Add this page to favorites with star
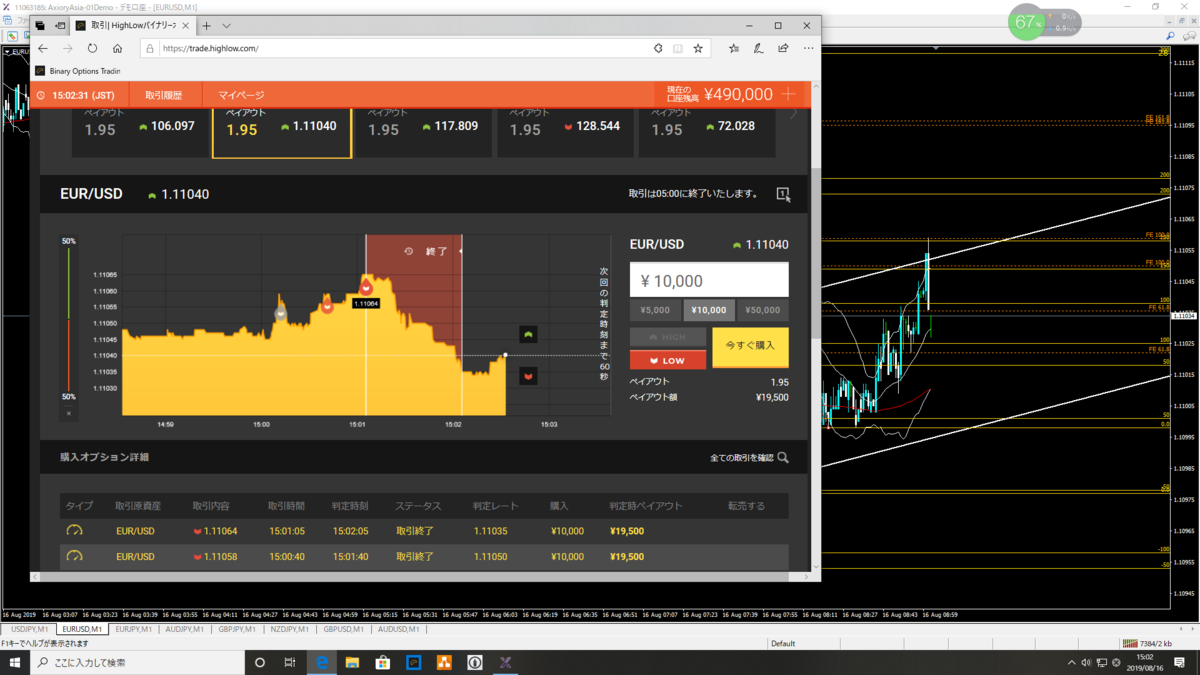1200x675 pixels. pos(698,48)
